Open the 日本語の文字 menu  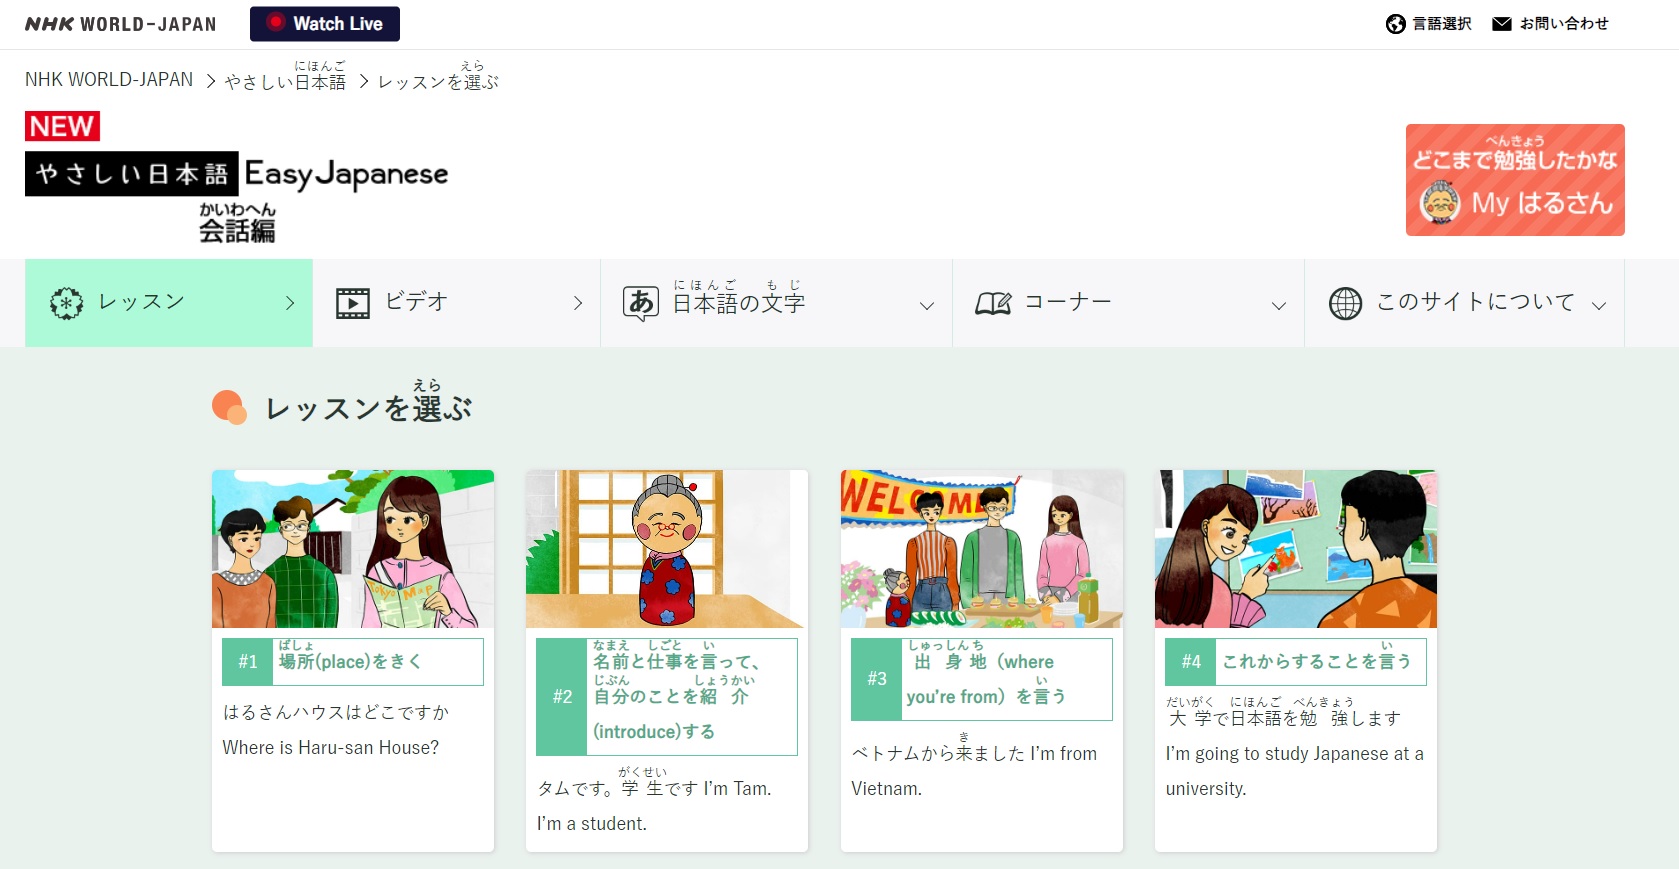coord(776,303)
